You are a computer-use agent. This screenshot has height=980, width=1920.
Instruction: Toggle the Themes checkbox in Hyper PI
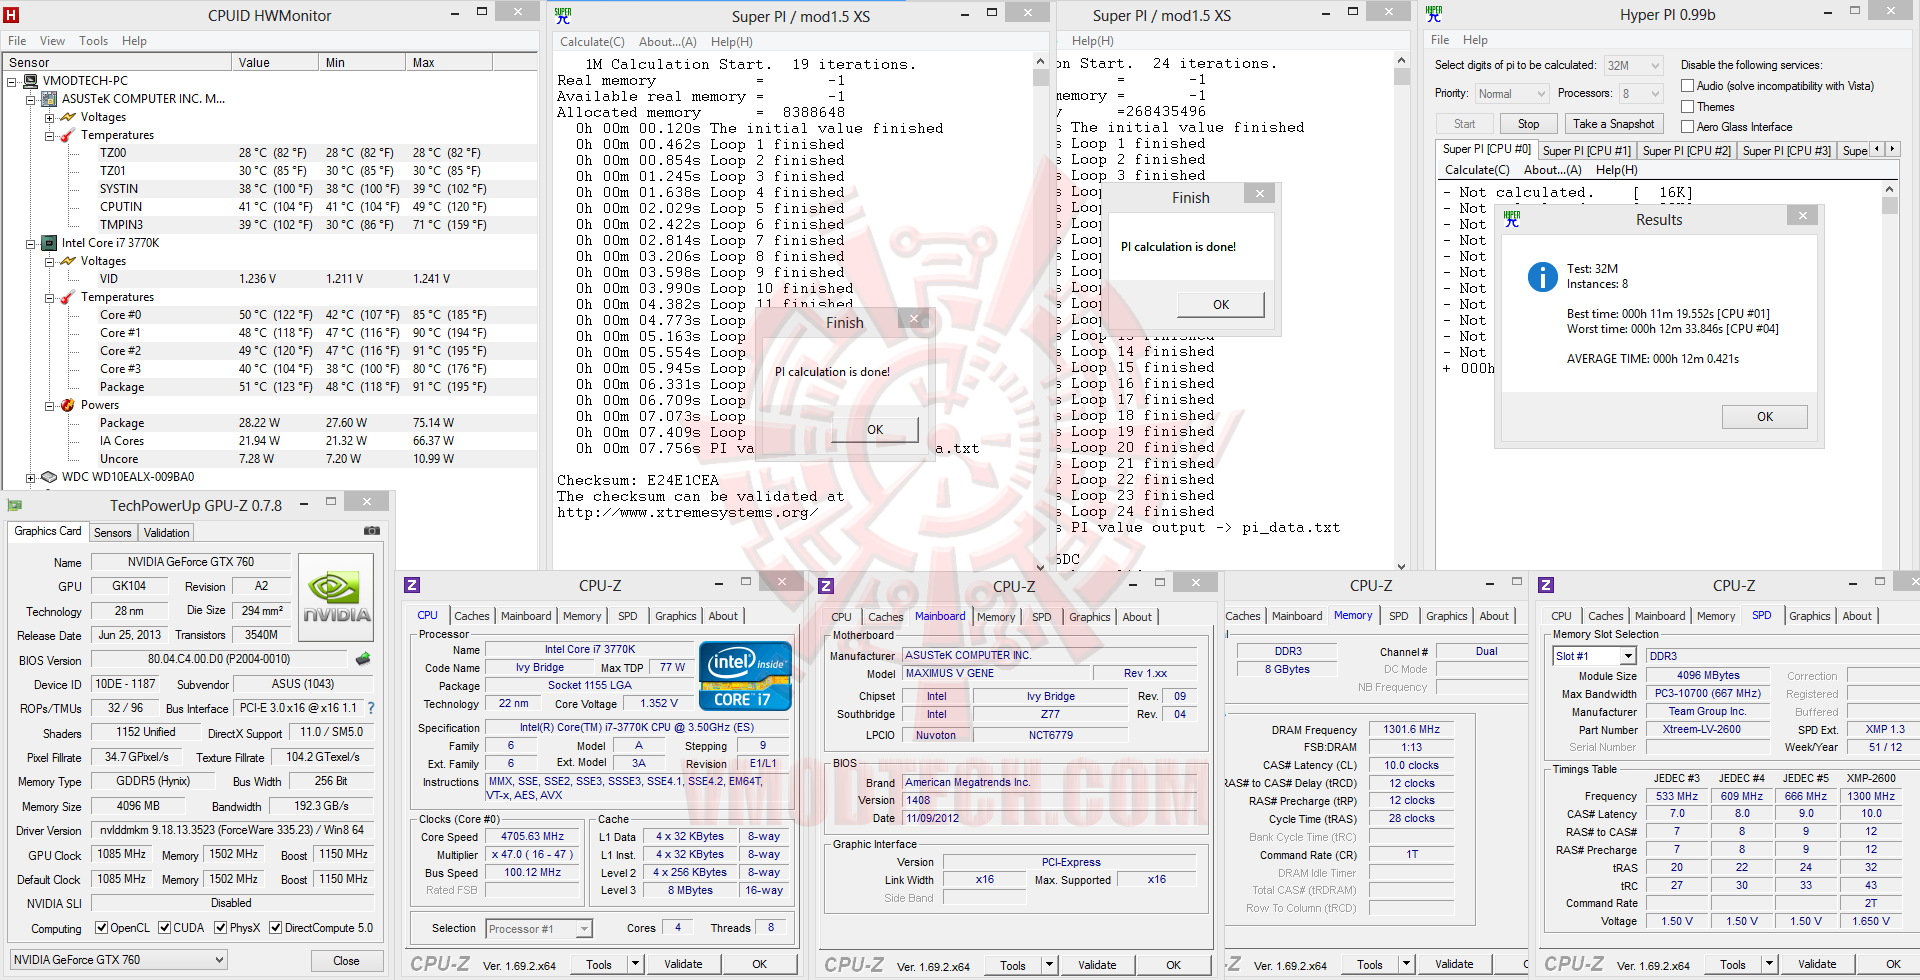click(x=1687, y=107)
